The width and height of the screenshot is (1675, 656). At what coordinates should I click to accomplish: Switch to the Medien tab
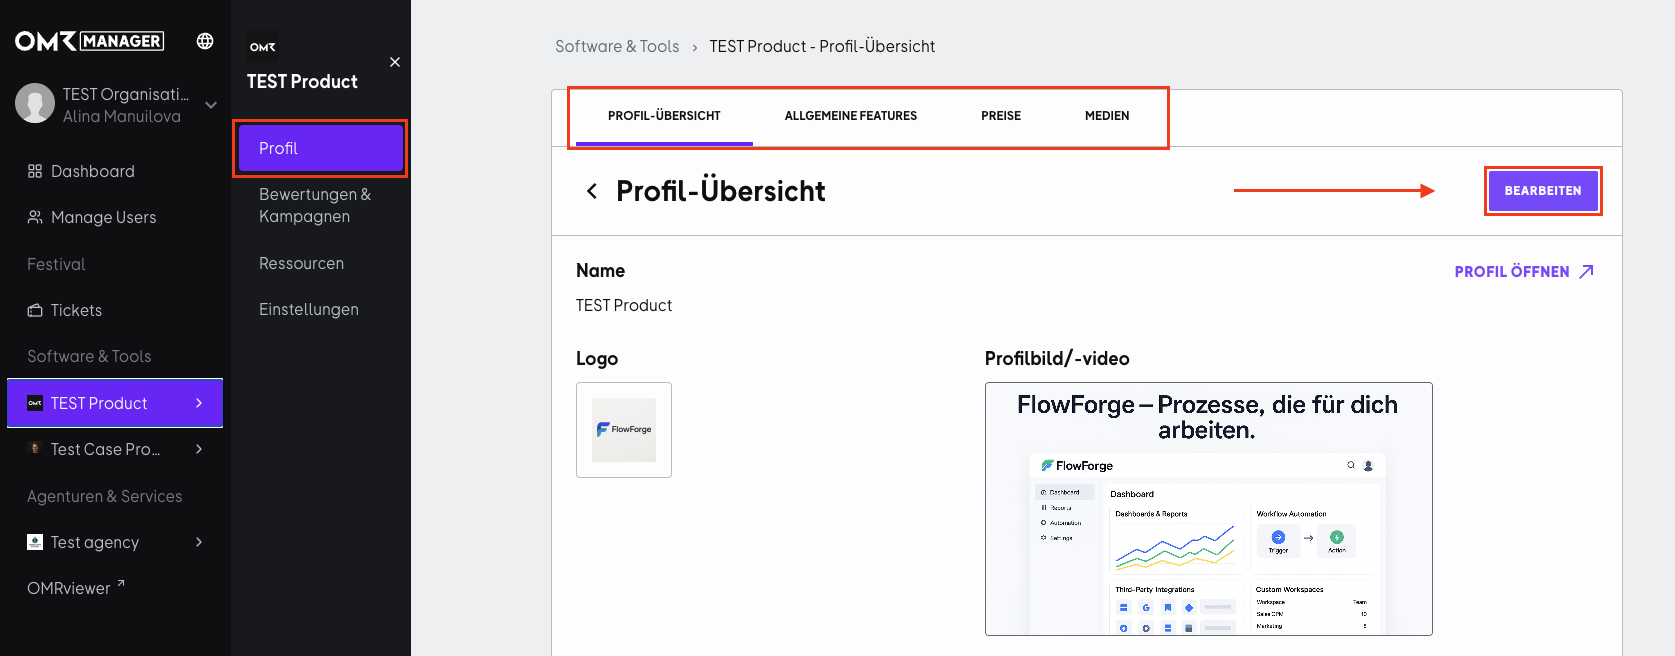1107,116
